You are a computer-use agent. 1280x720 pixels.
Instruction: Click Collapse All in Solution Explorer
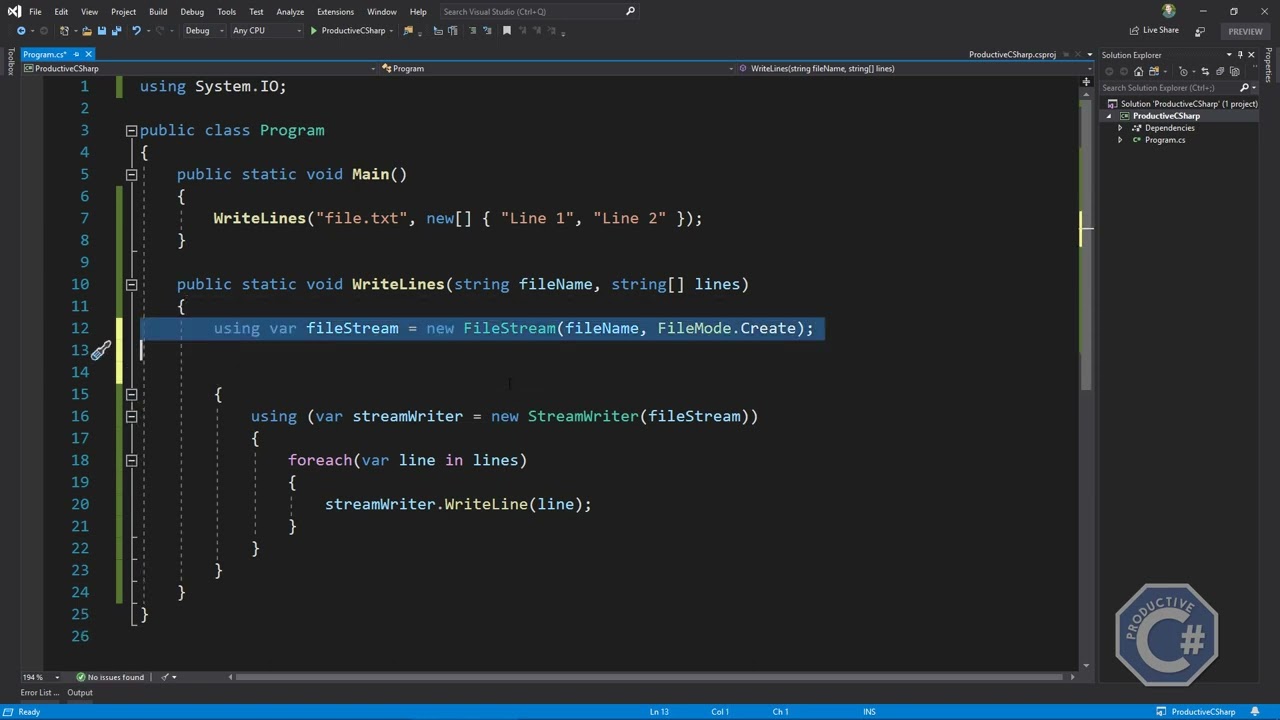(1220, 72)
